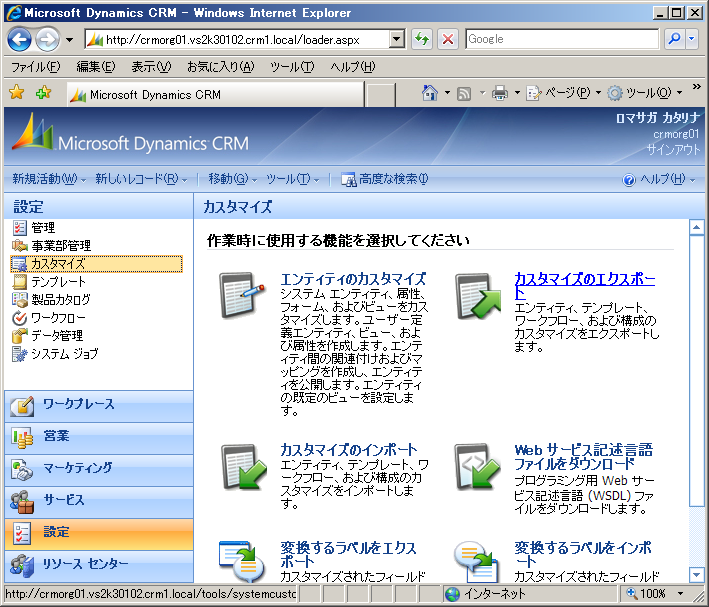Open the サービス navigation area
Screen dimensions: 709x607
pos(99,503)
